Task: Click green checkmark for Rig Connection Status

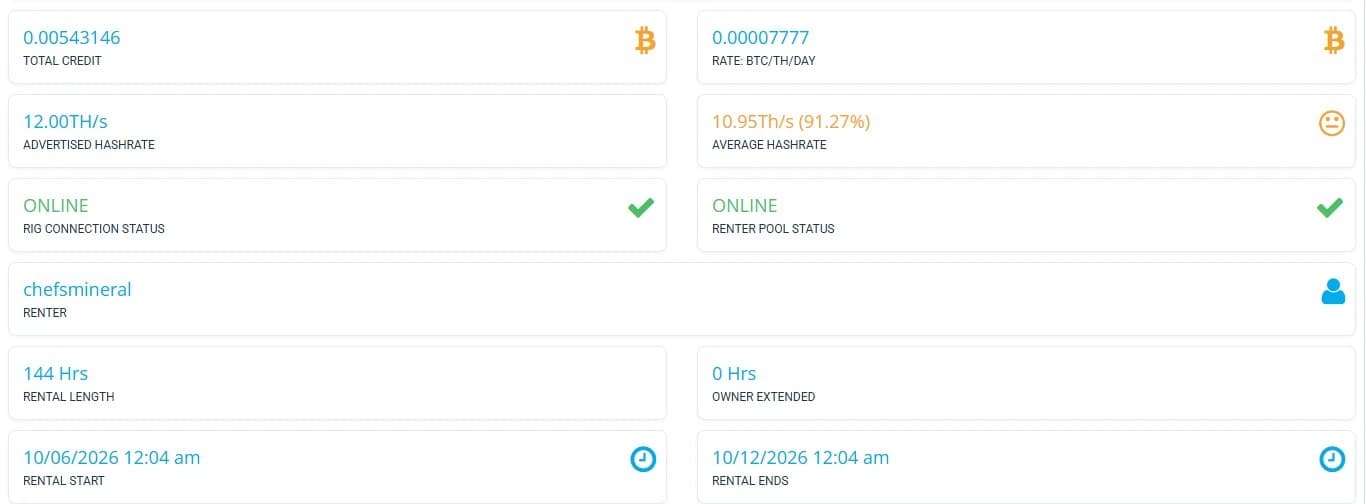Action: (x=641, y=208)
